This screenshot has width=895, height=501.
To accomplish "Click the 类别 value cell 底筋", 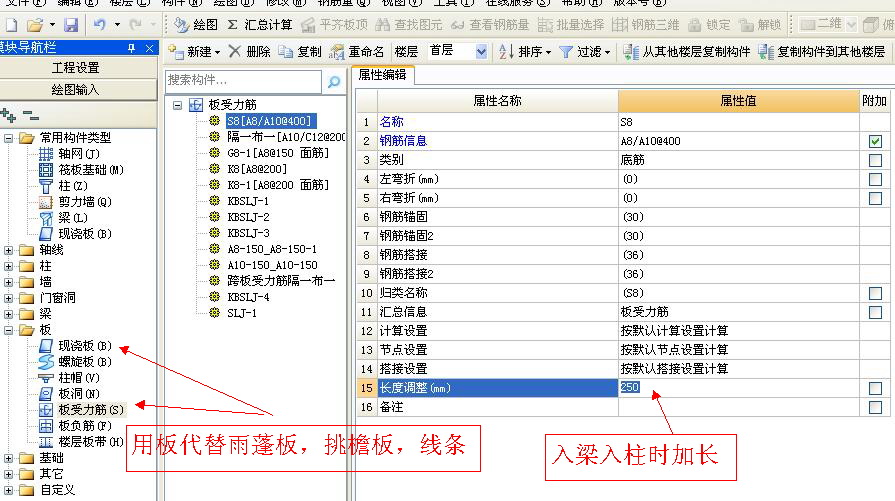I will [738, 160].
